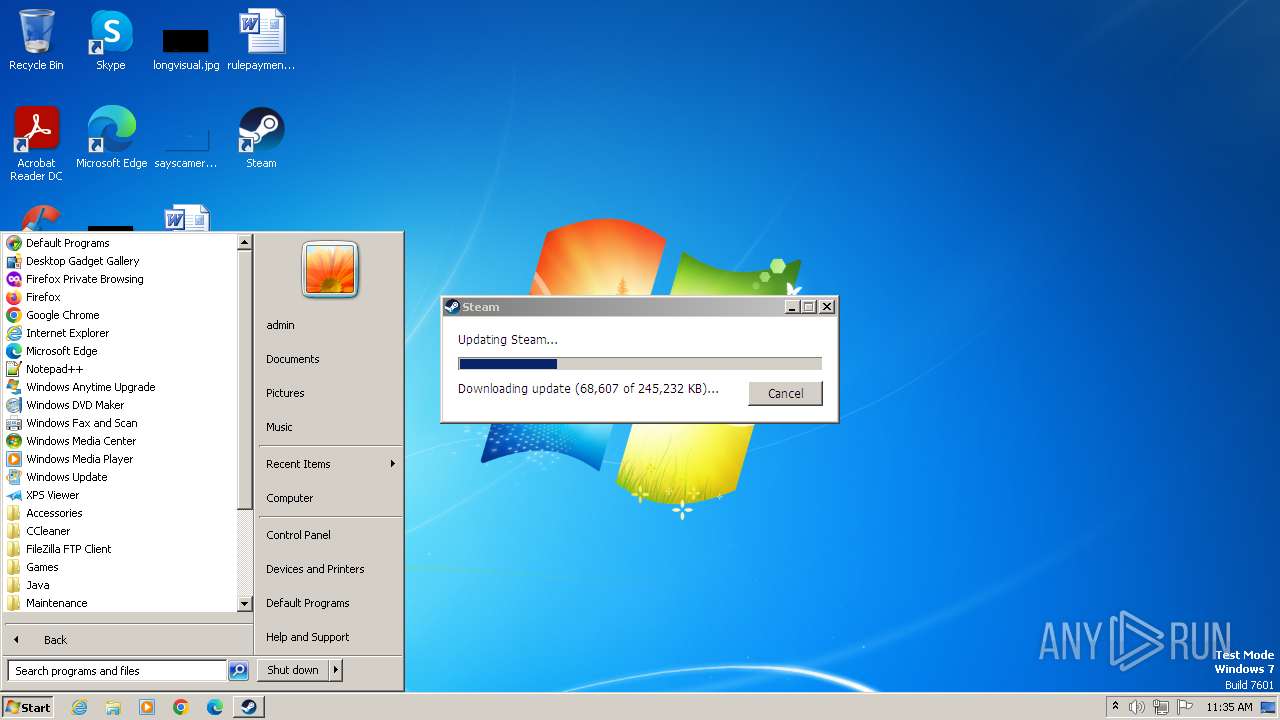The height and width of the screenshot is (720, 1280).
Task: Cancel the Steam update download
Action: coord(785,393)
